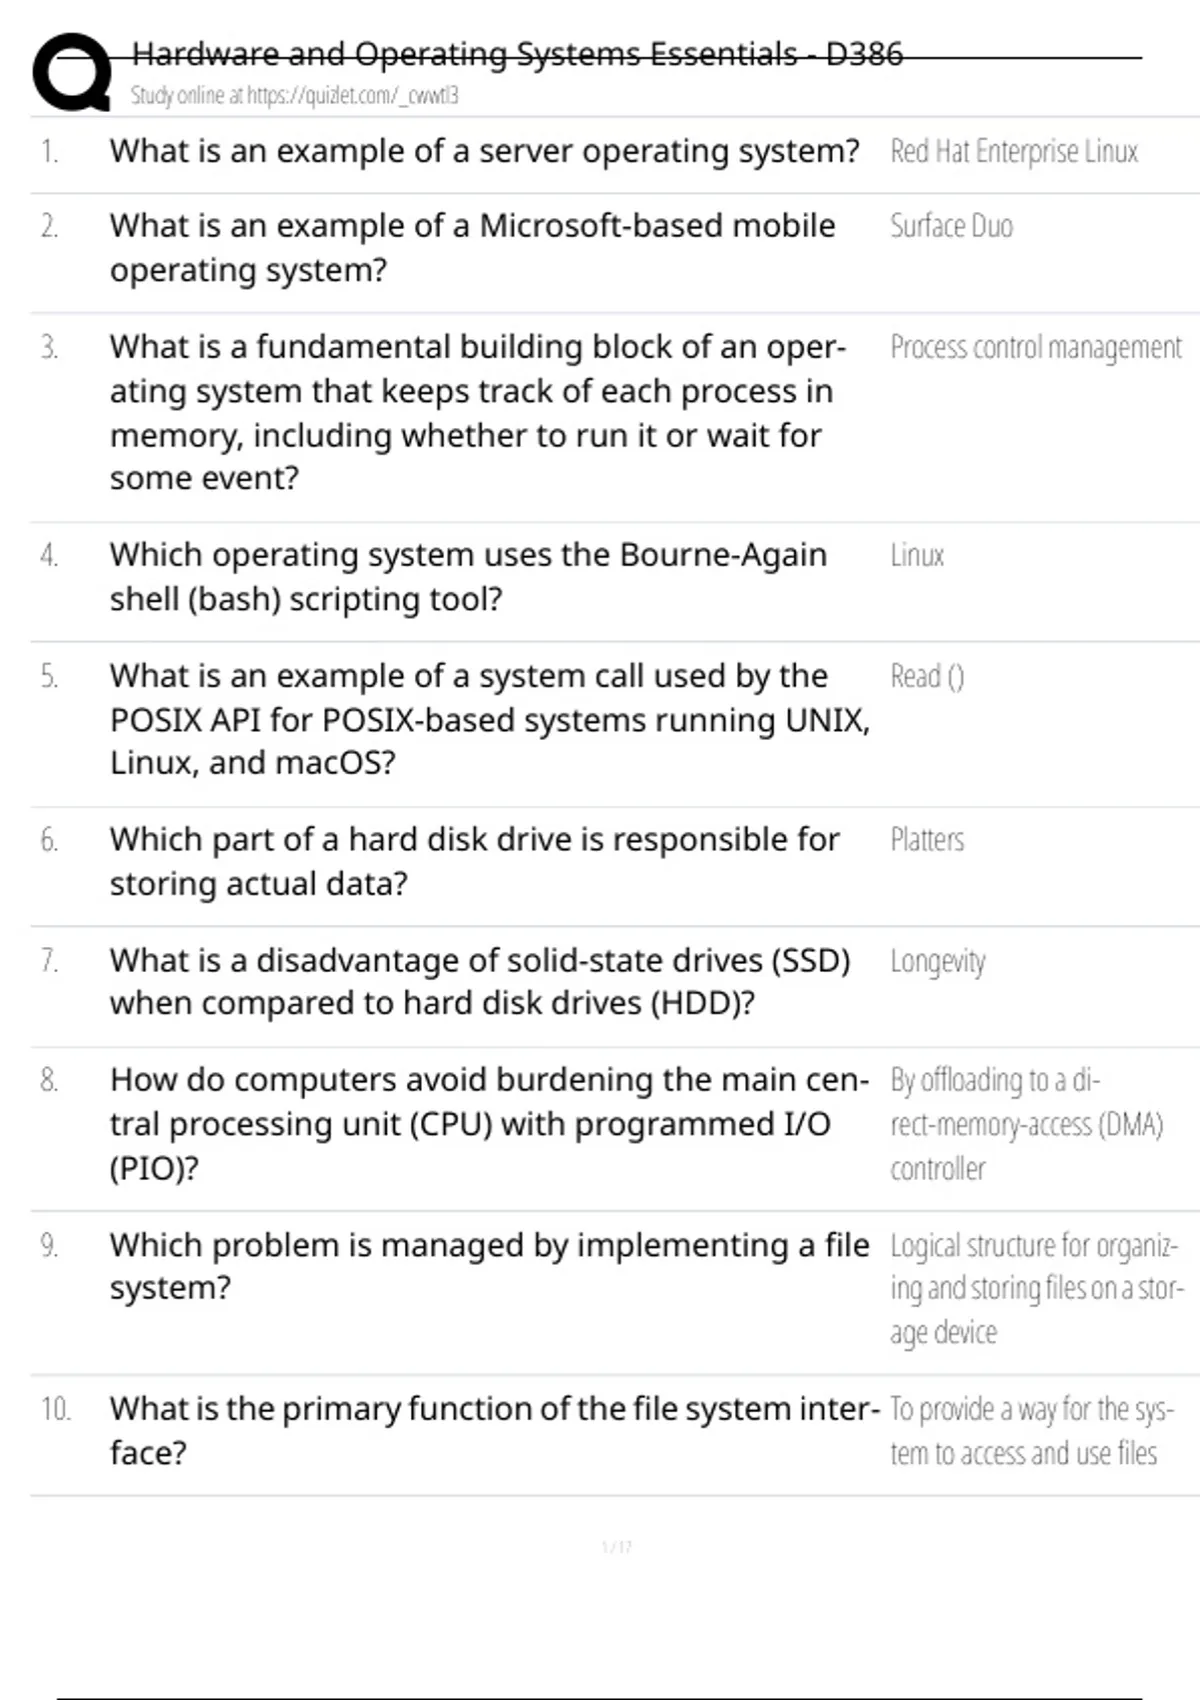Select the server operating system question
This screenshot has height=1700, width=1200.
[484, 152]
